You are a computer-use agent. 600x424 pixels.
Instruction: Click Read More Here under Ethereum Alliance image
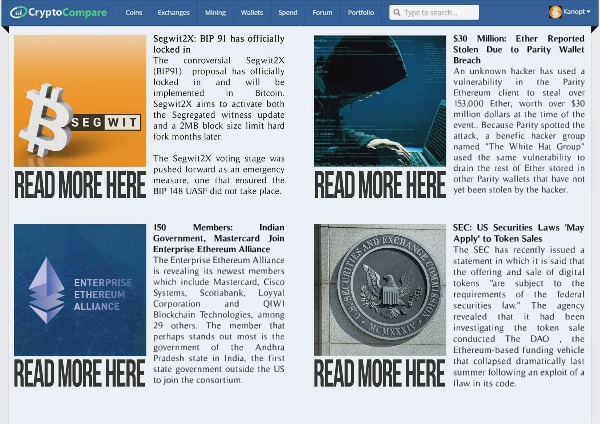click(80, 373)
